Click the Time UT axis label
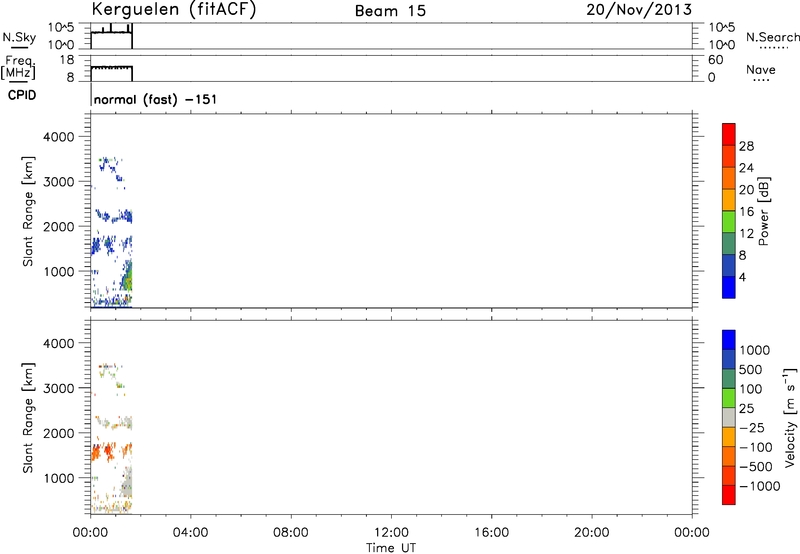The height and width of the screenshot is (554, 800). 391,548
